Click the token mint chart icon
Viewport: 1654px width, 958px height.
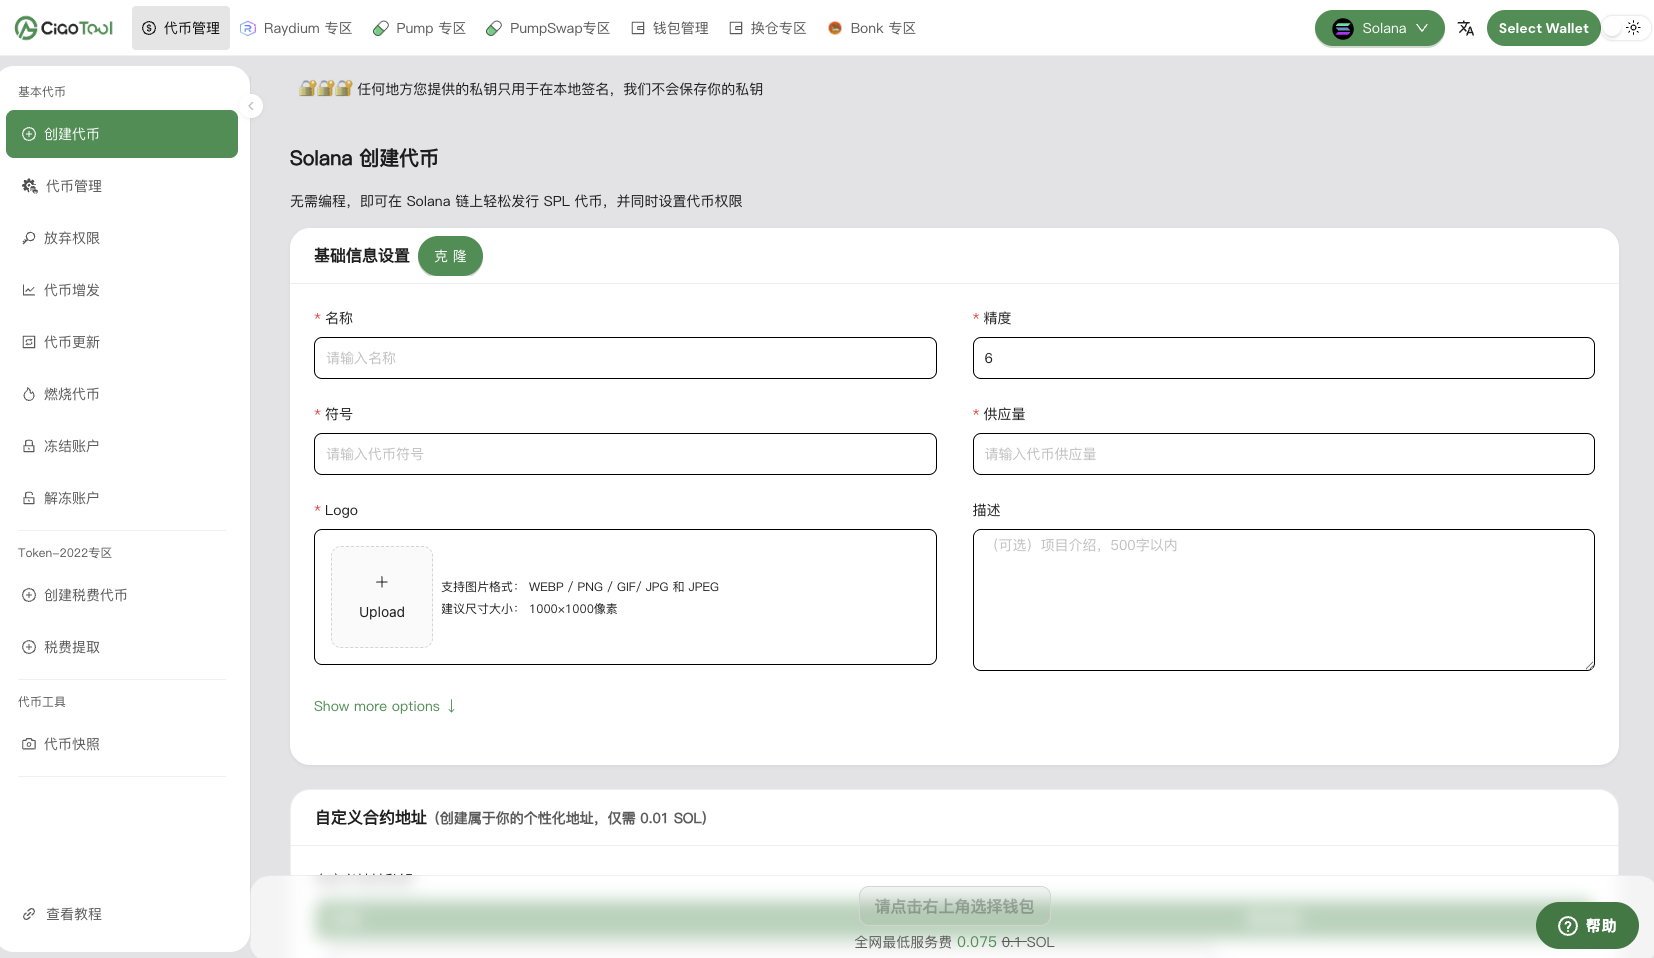[29, 290]
